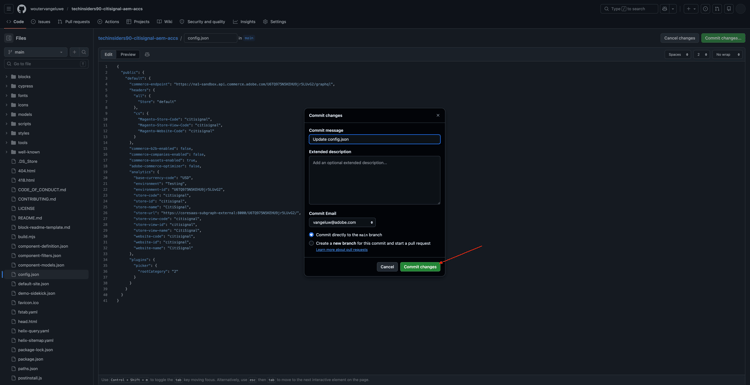
Task: Switch to the Pull requests tab
Action: (x=74, y=22)
